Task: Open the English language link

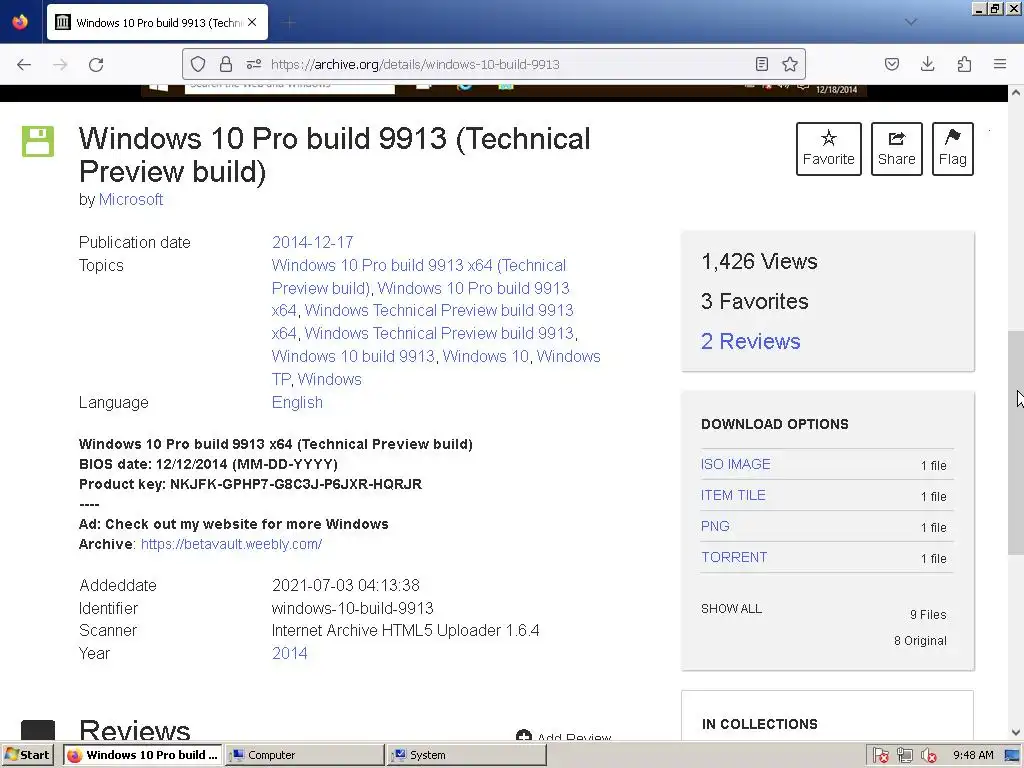Action: [x=297, y=402]
